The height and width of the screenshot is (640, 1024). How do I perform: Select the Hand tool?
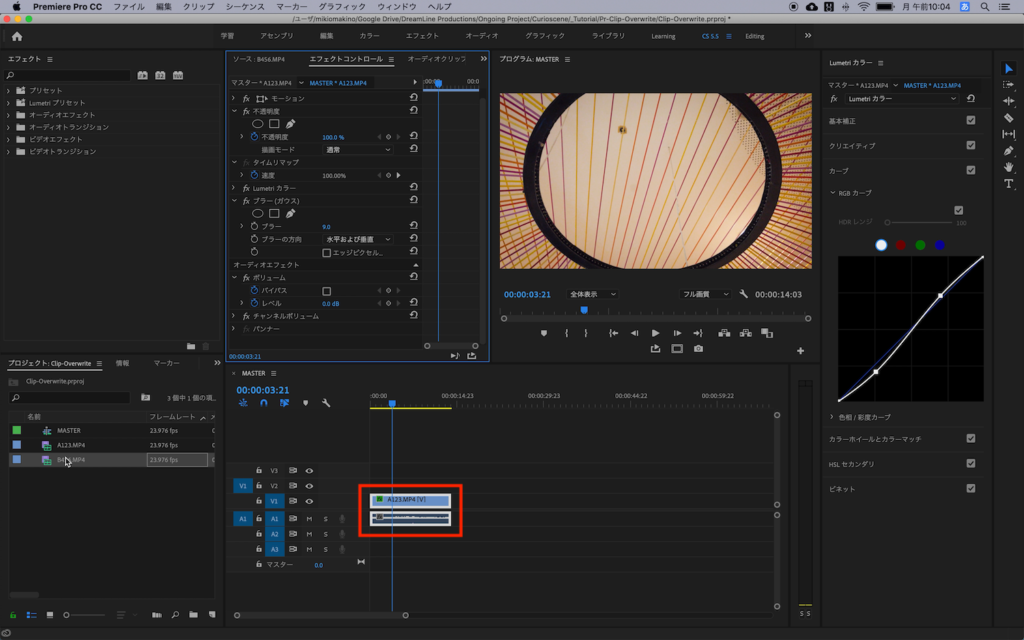pos(1008,167)
